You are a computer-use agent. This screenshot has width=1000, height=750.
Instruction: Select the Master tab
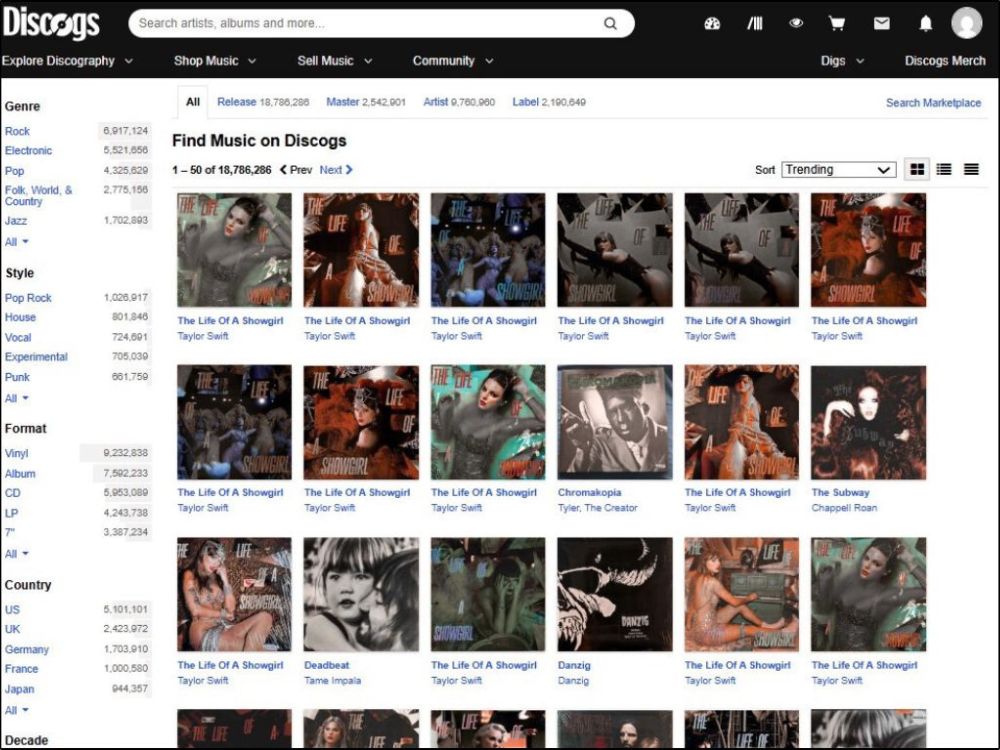pyautogui.click(x=365, y=102)
